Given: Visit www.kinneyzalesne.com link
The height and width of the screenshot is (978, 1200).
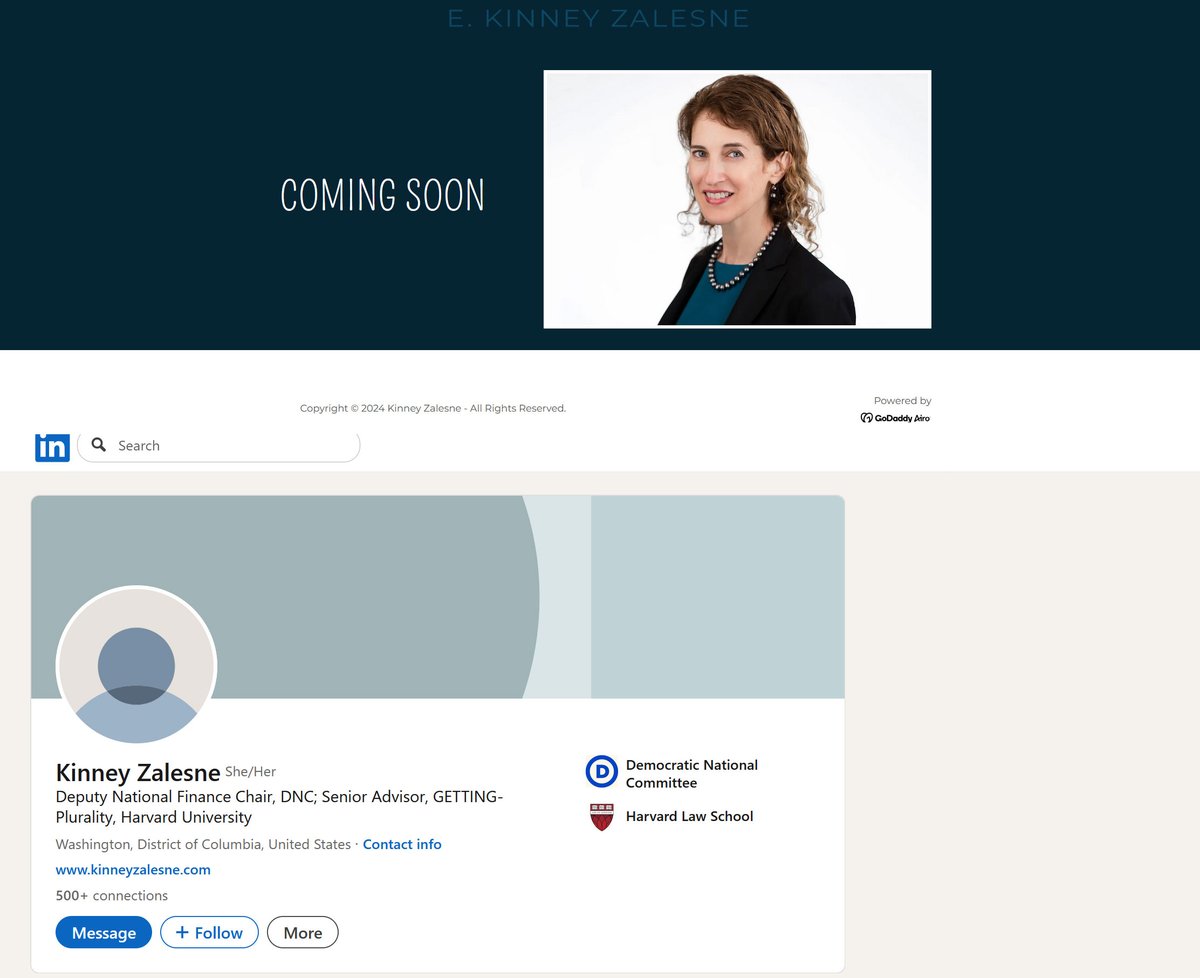Looking at the screenshot, I should (133, 869).
